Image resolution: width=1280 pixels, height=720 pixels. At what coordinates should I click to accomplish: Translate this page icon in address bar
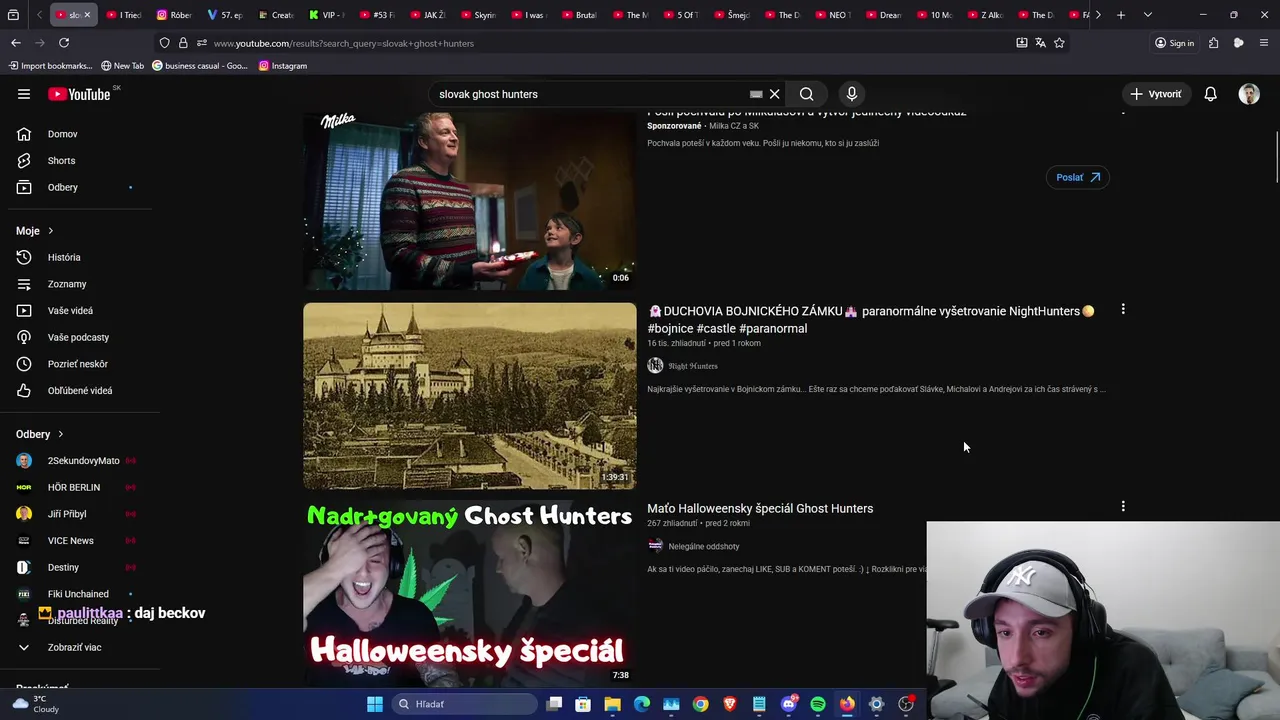(x=1040, y=43)
